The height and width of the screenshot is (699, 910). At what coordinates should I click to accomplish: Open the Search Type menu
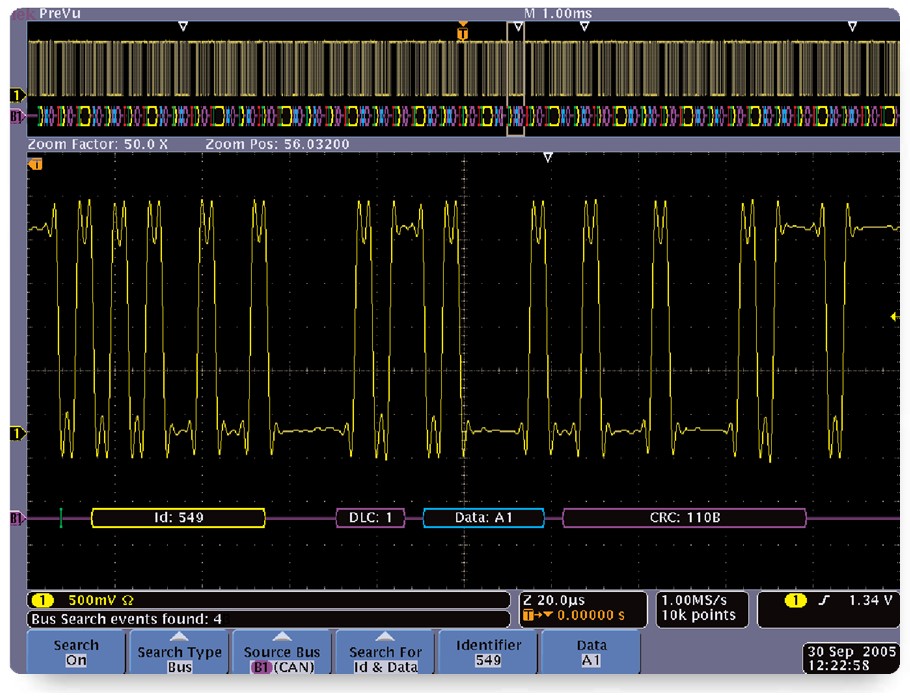[x=180, y=653]
